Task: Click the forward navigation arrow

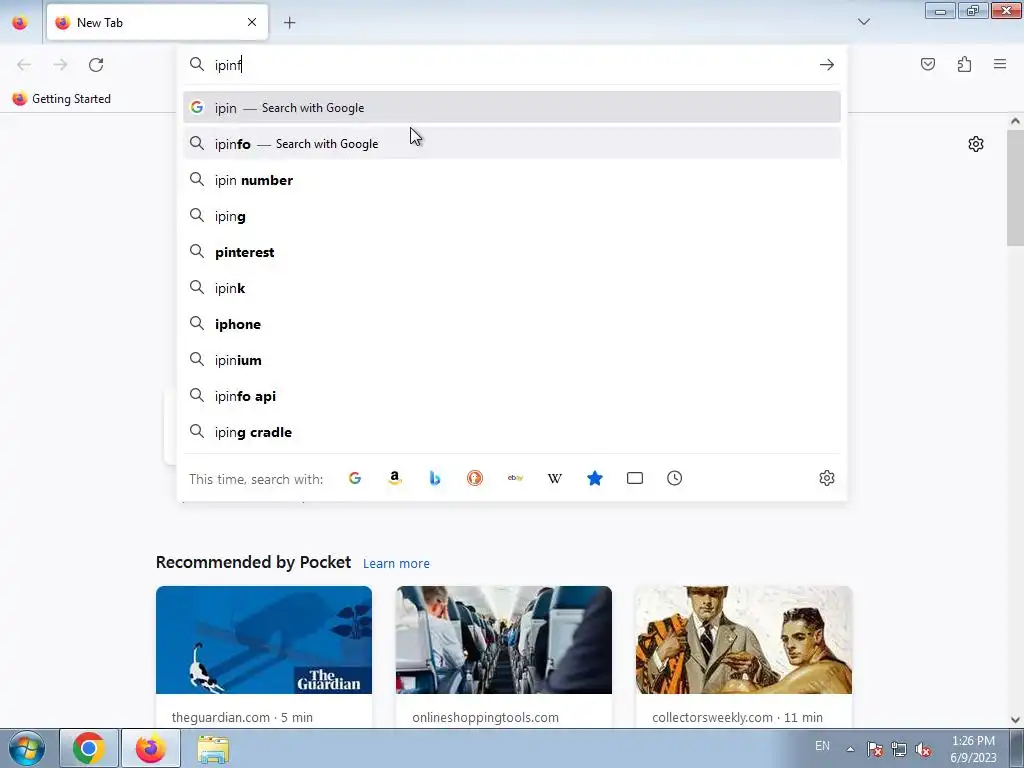Action: coord(60,65)
